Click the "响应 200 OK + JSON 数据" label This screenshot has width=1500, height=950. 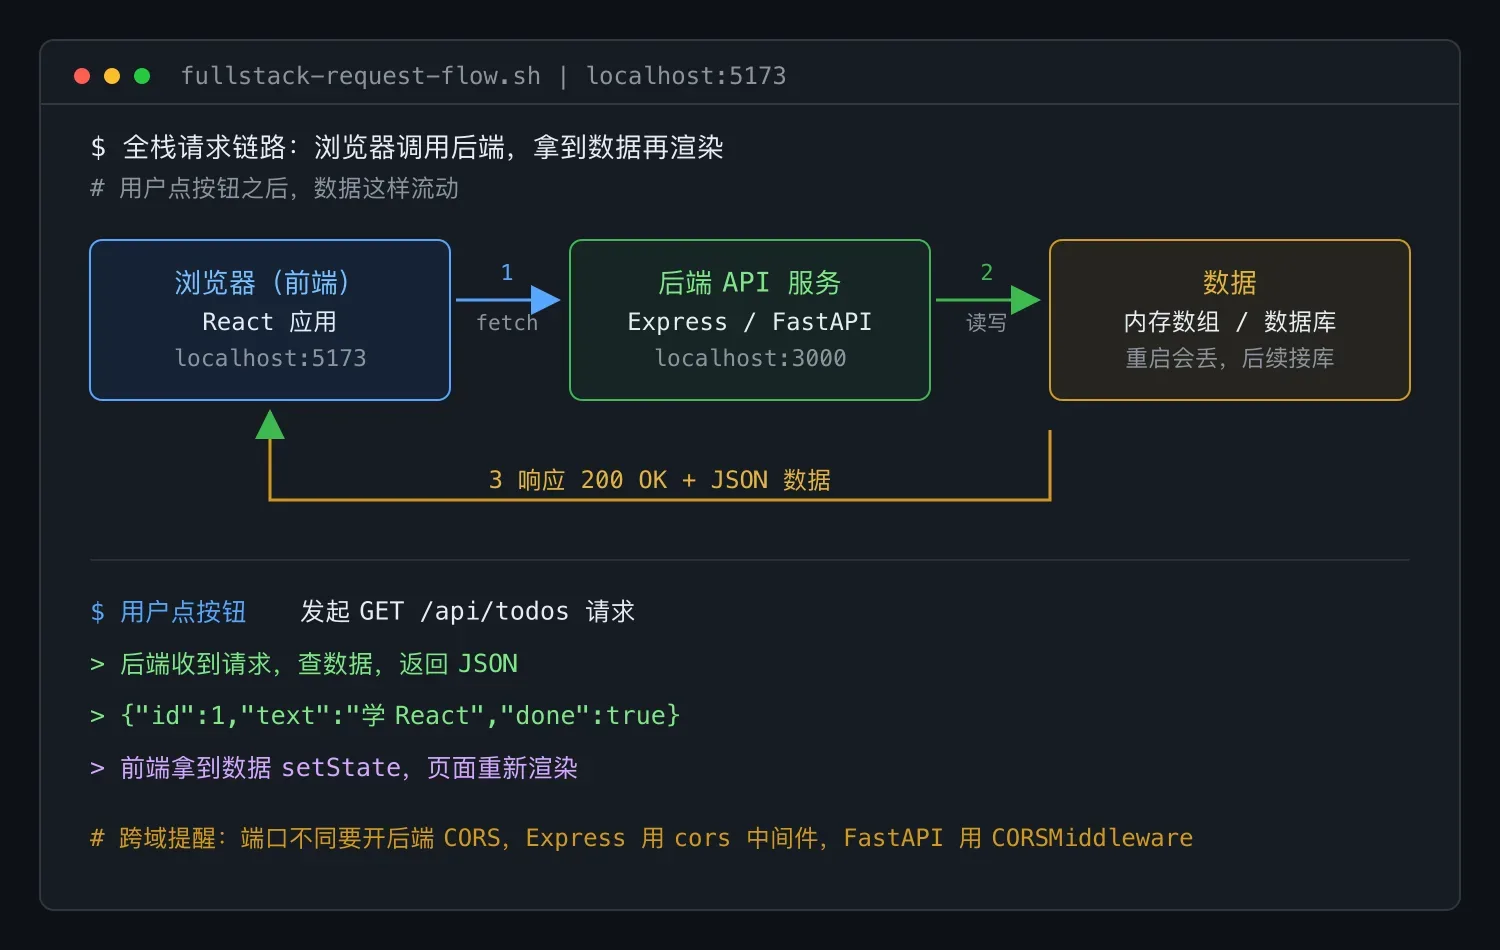[674, 480]
